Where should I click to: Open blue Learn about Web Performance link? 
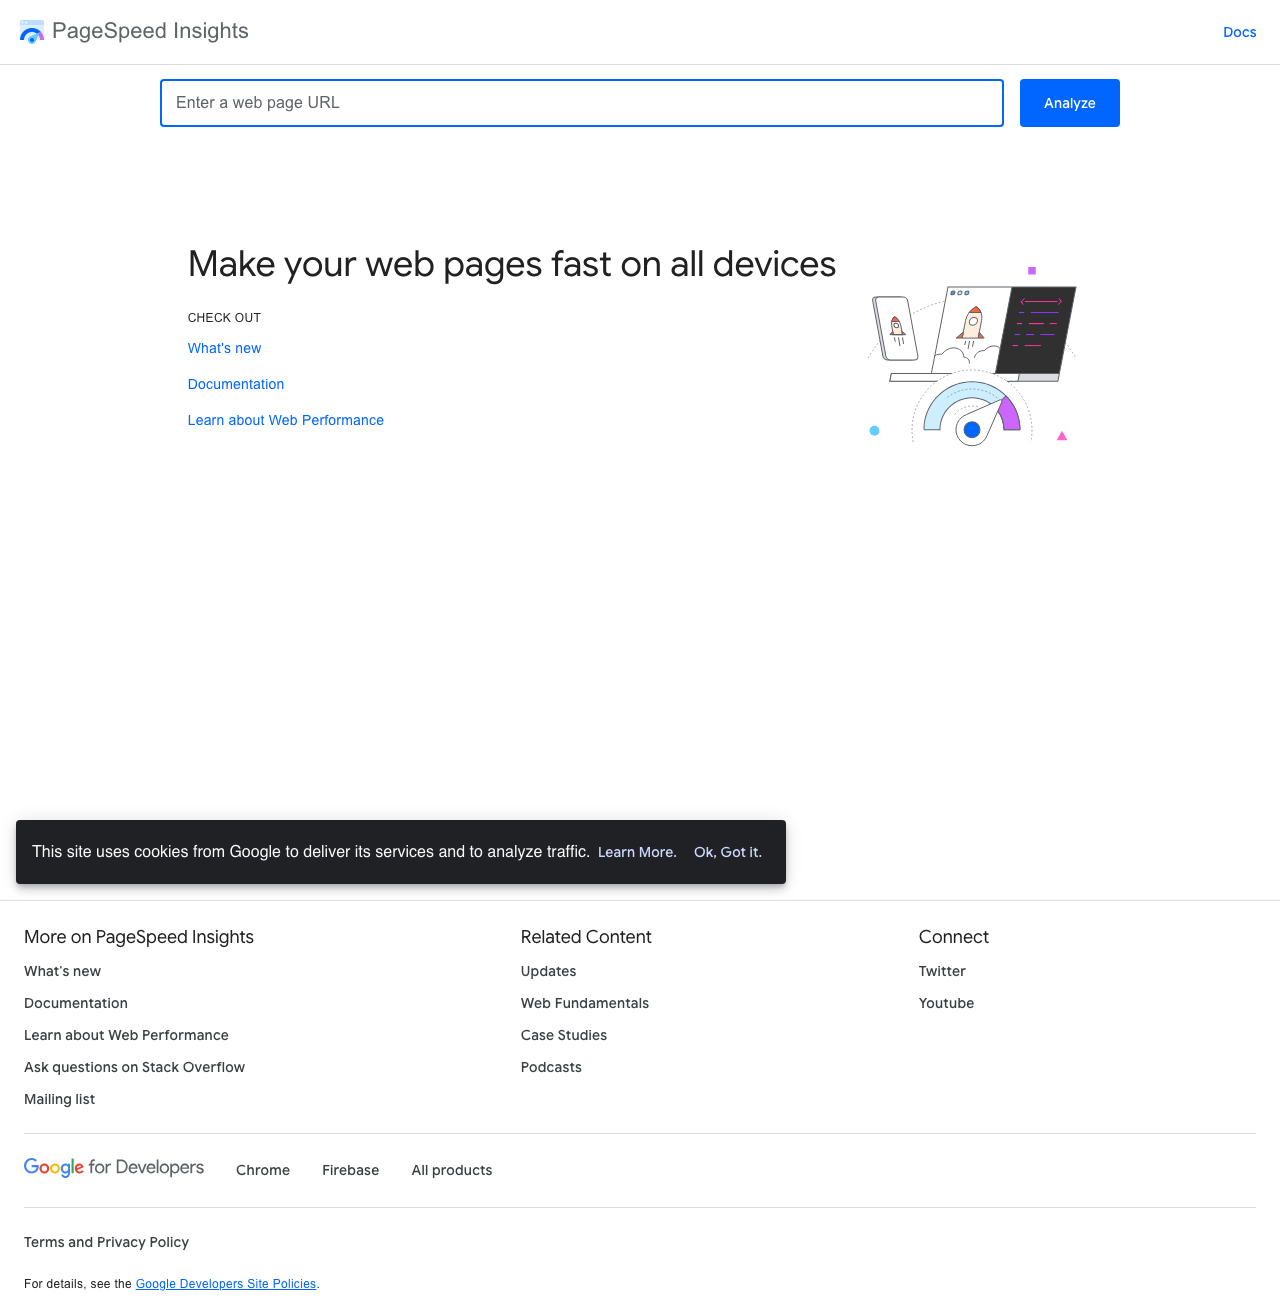[286, 420]
